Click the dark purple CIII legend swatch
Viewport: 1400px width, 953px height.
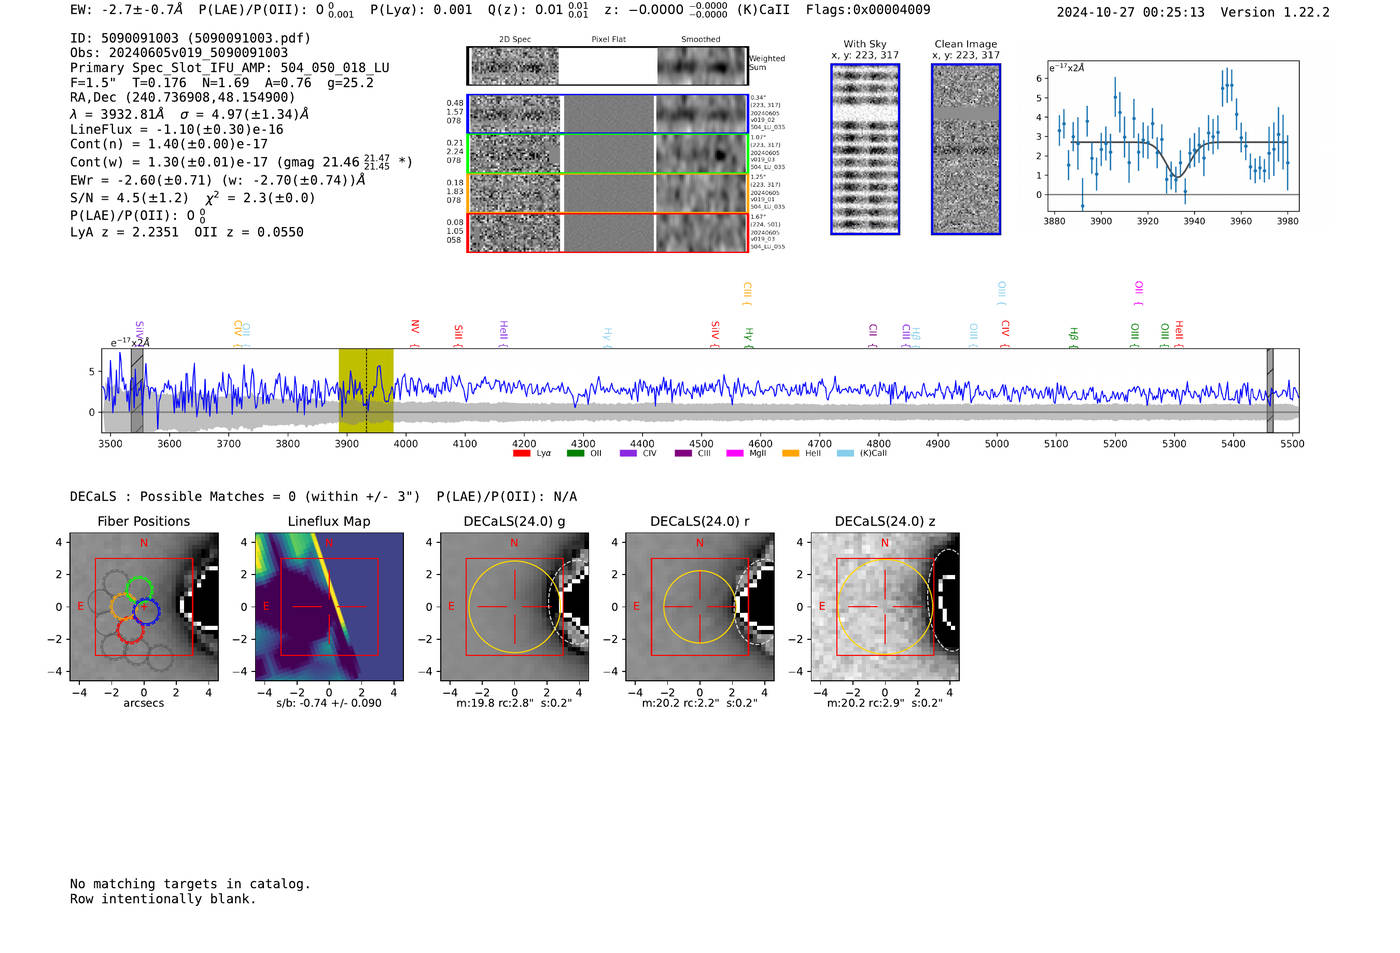pos(683,453)
